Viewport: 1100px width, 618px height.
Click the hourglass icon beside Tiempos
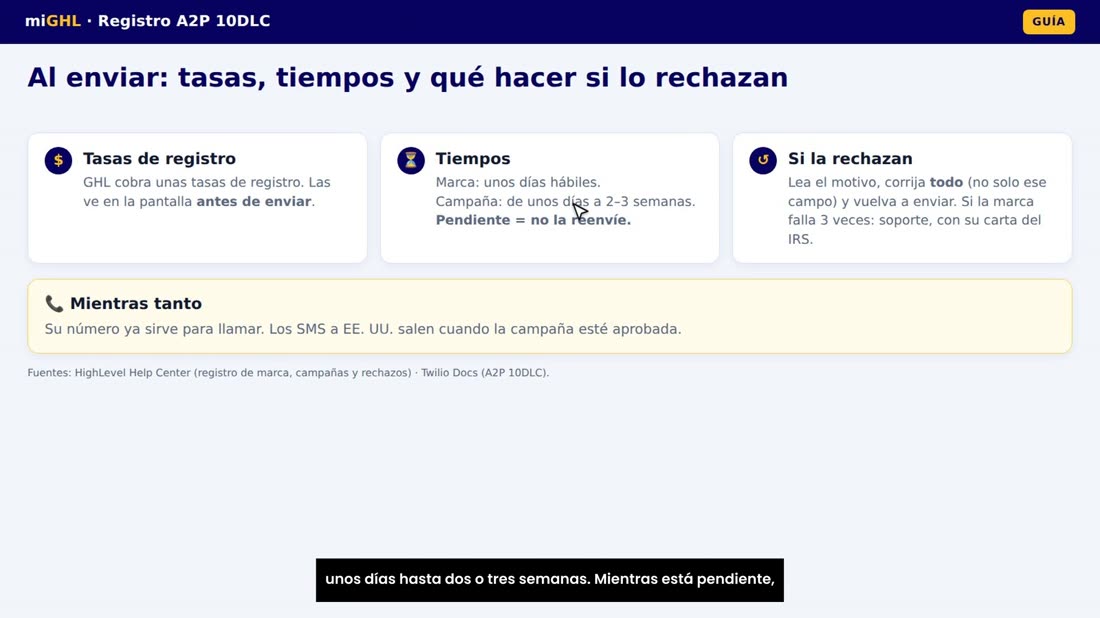tap(410, 160)
